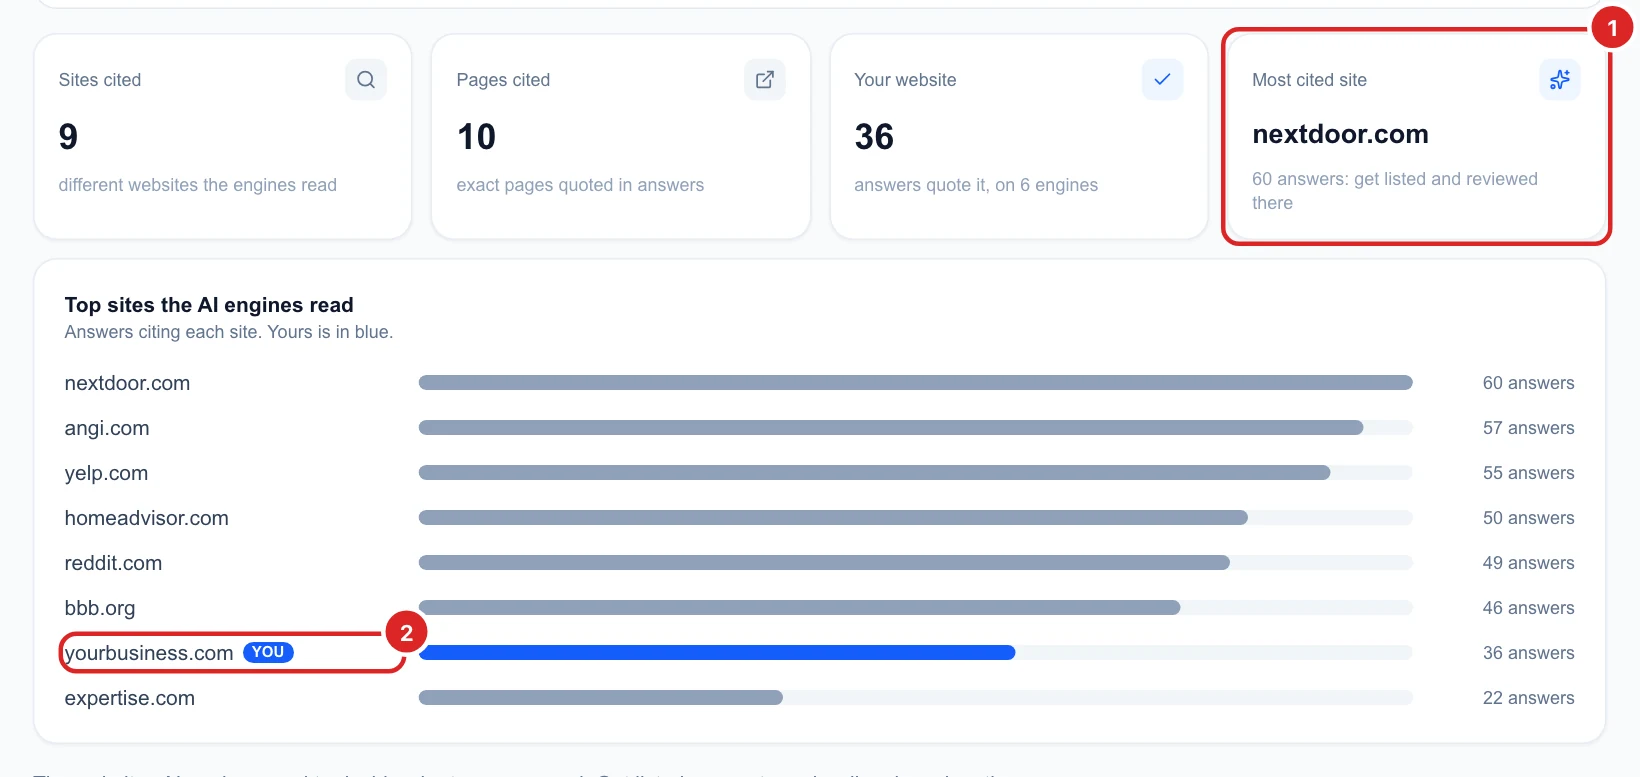Click the homeadvisor.com answers bar
Screen dimensions: 1640x777
pos(833,518)
